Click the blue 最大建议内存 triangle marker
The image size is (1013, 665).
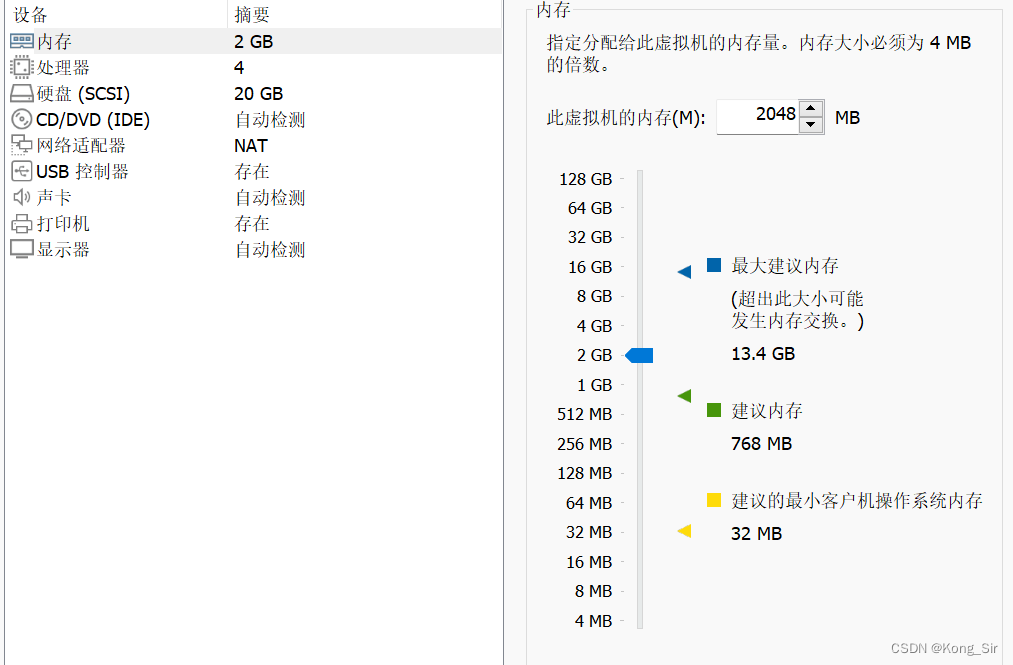[684, 270]
